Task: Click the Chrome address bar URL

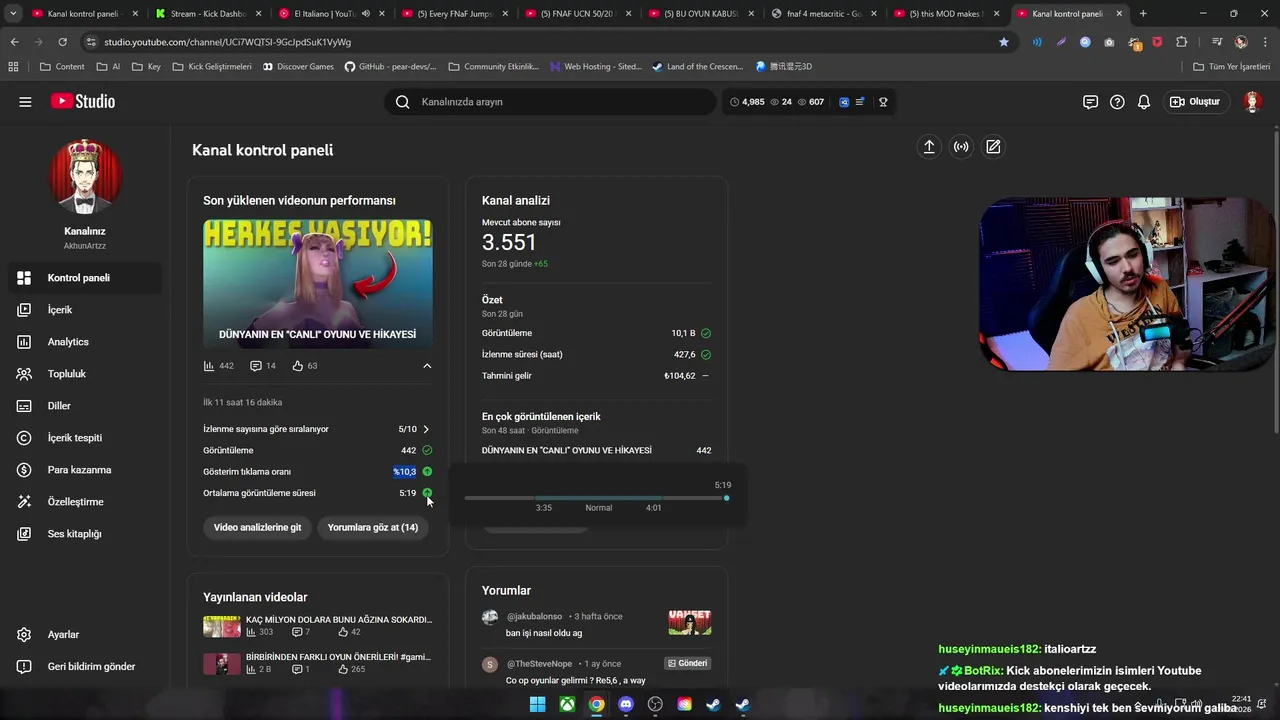Action: 228,42
